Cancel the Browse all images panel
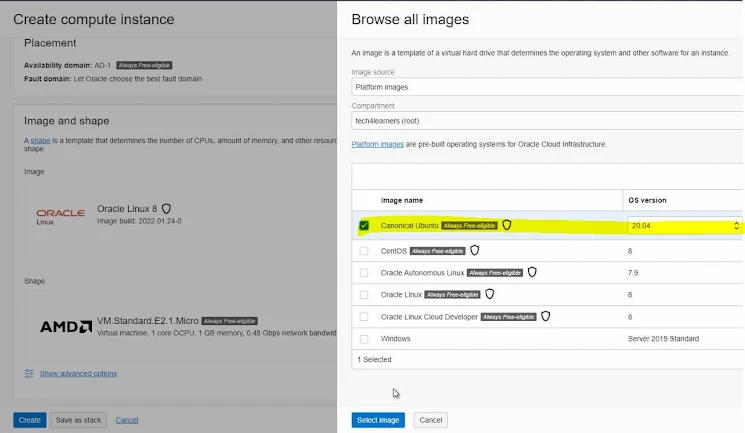Screen dimensions: 745x433 click(430, 420)
